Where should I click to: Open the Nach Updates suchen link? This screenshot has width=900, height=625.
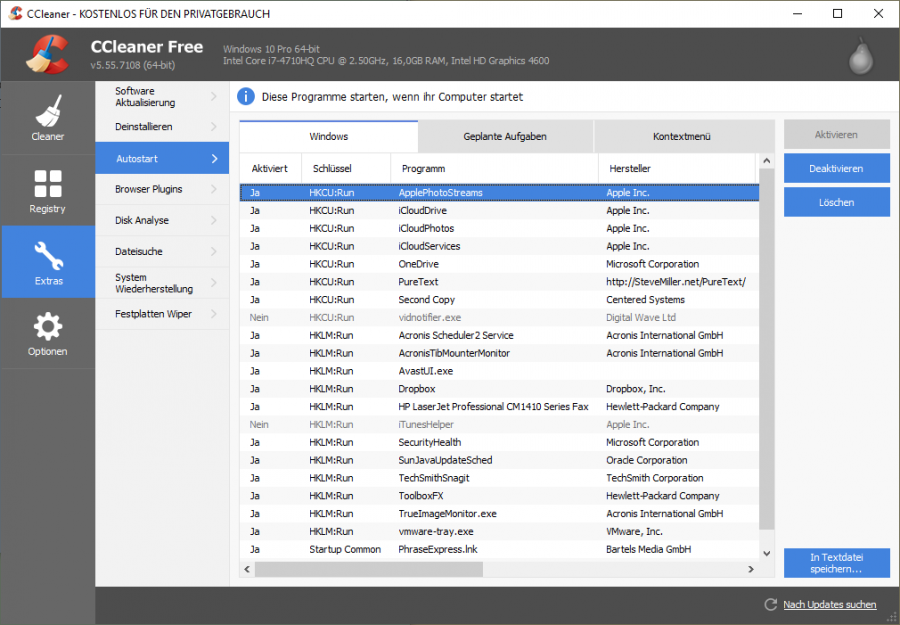tap(831, 604)
